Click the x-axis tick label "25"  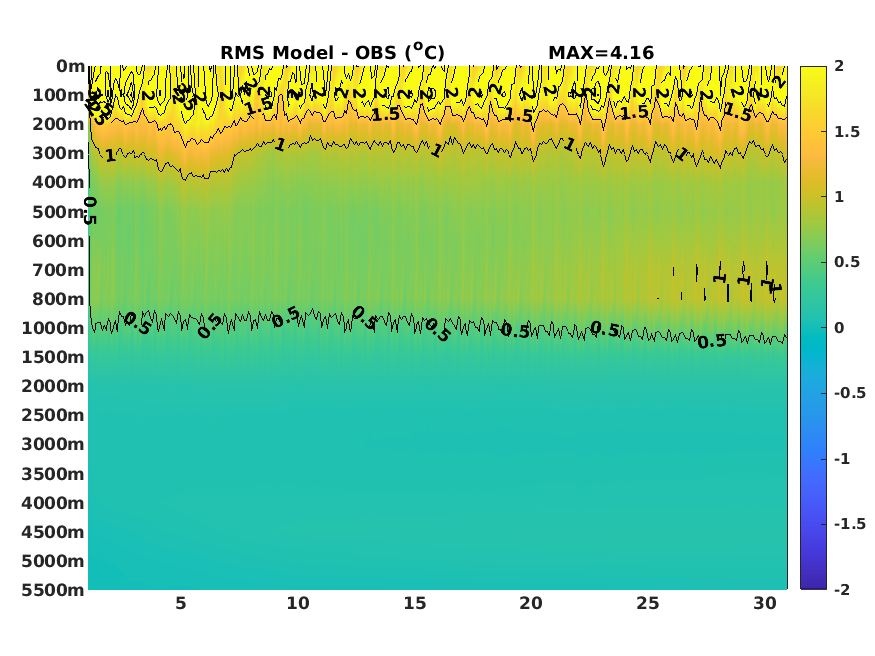[648, 603]
